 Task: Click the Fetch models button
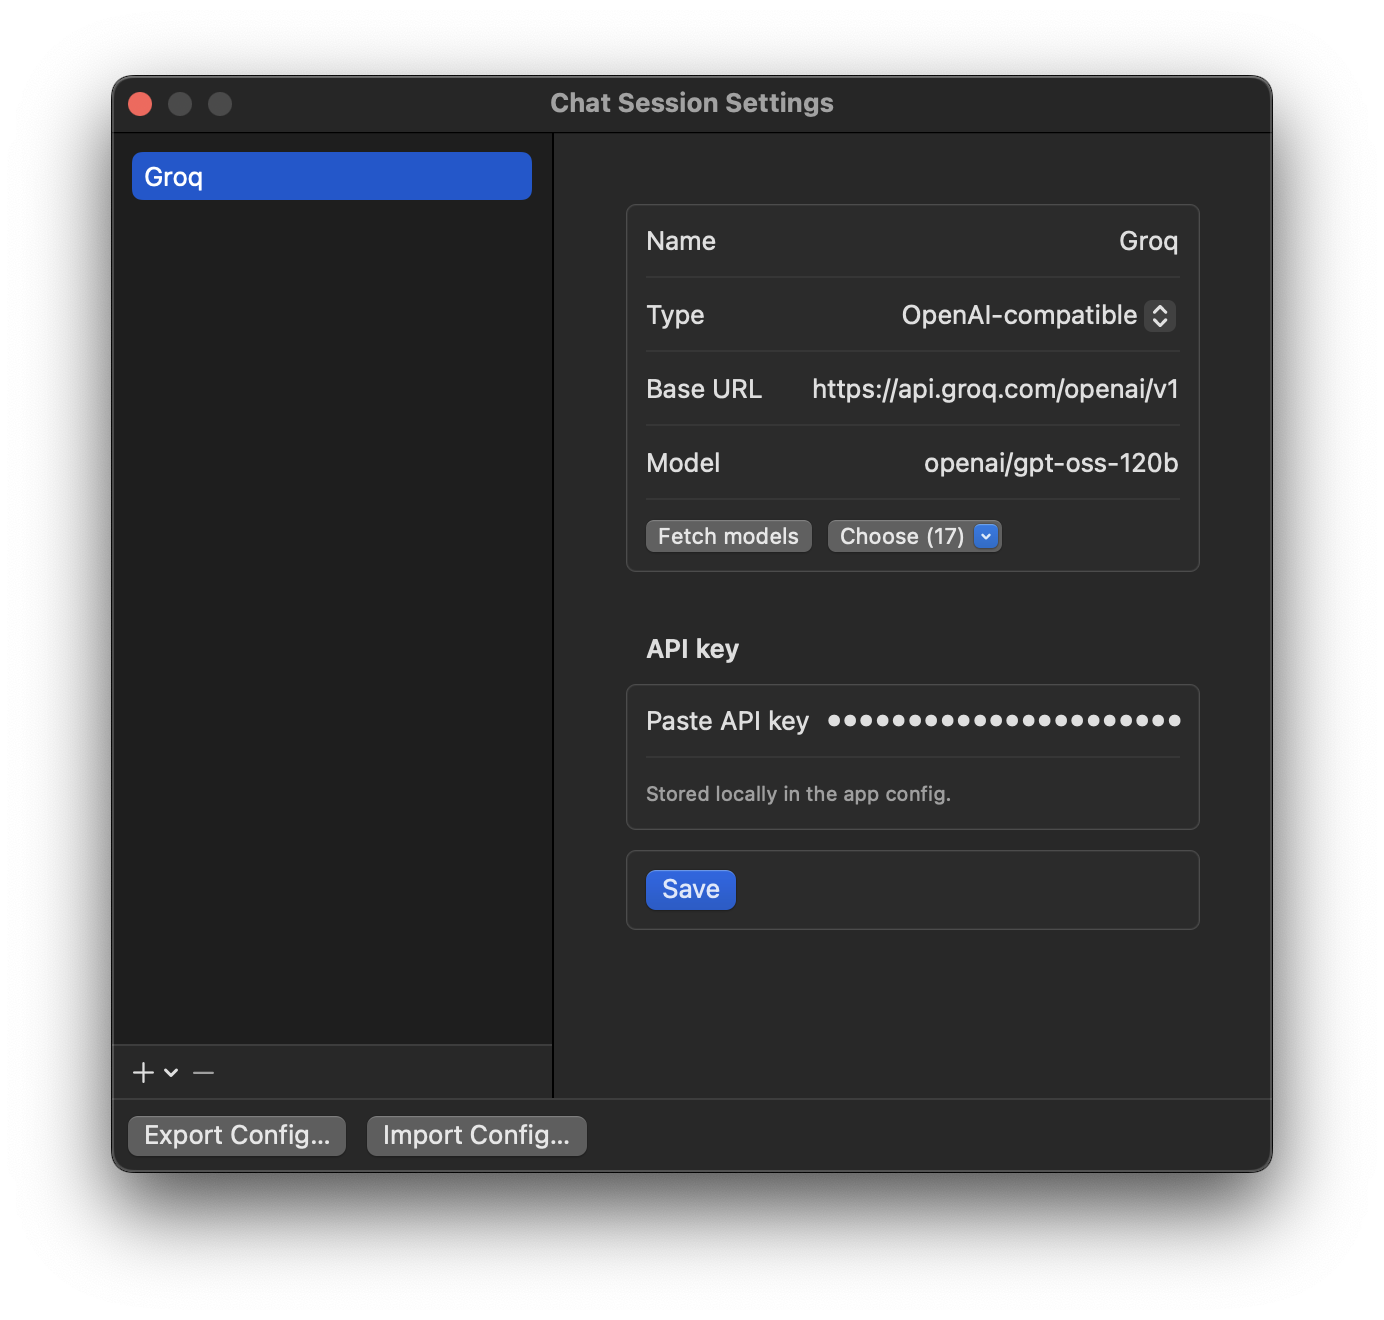click(728, 536)
